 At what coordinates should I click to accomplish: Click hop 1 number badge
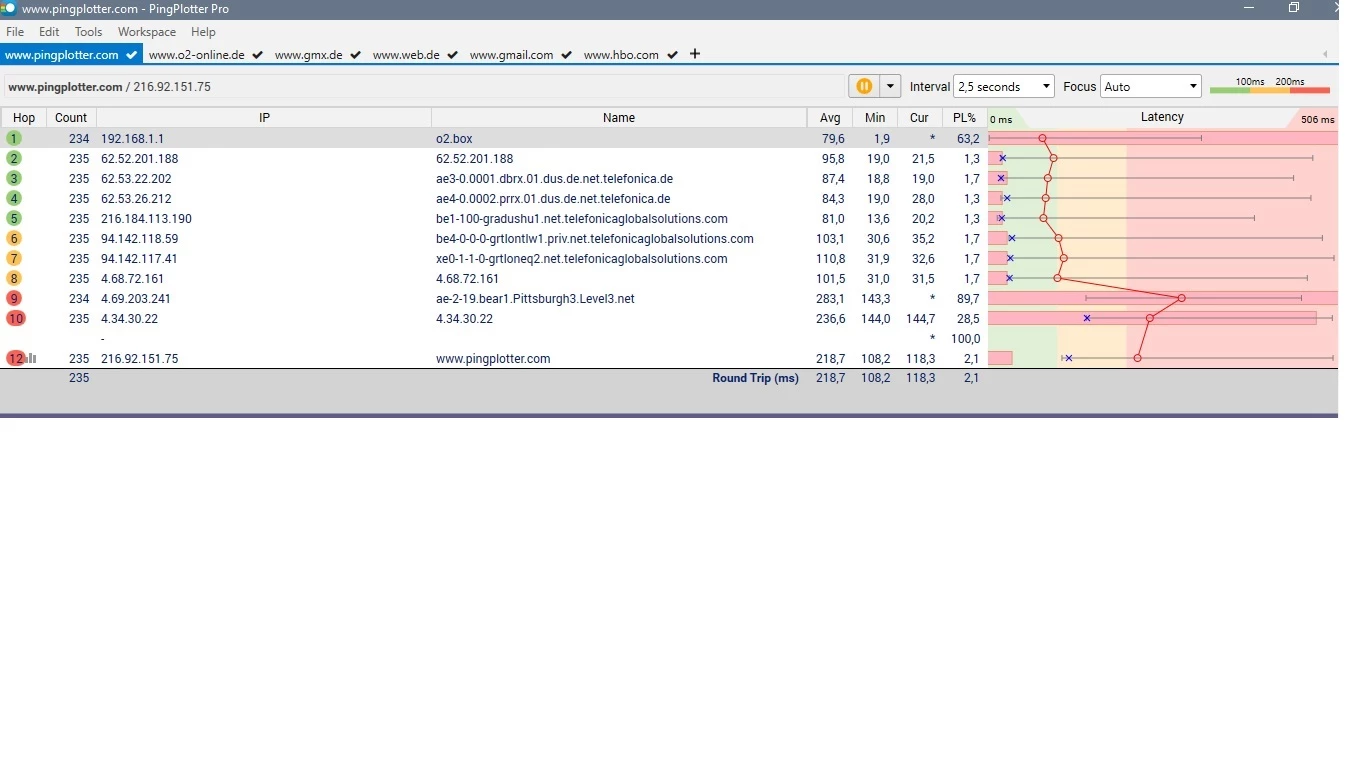coord(14,139)
